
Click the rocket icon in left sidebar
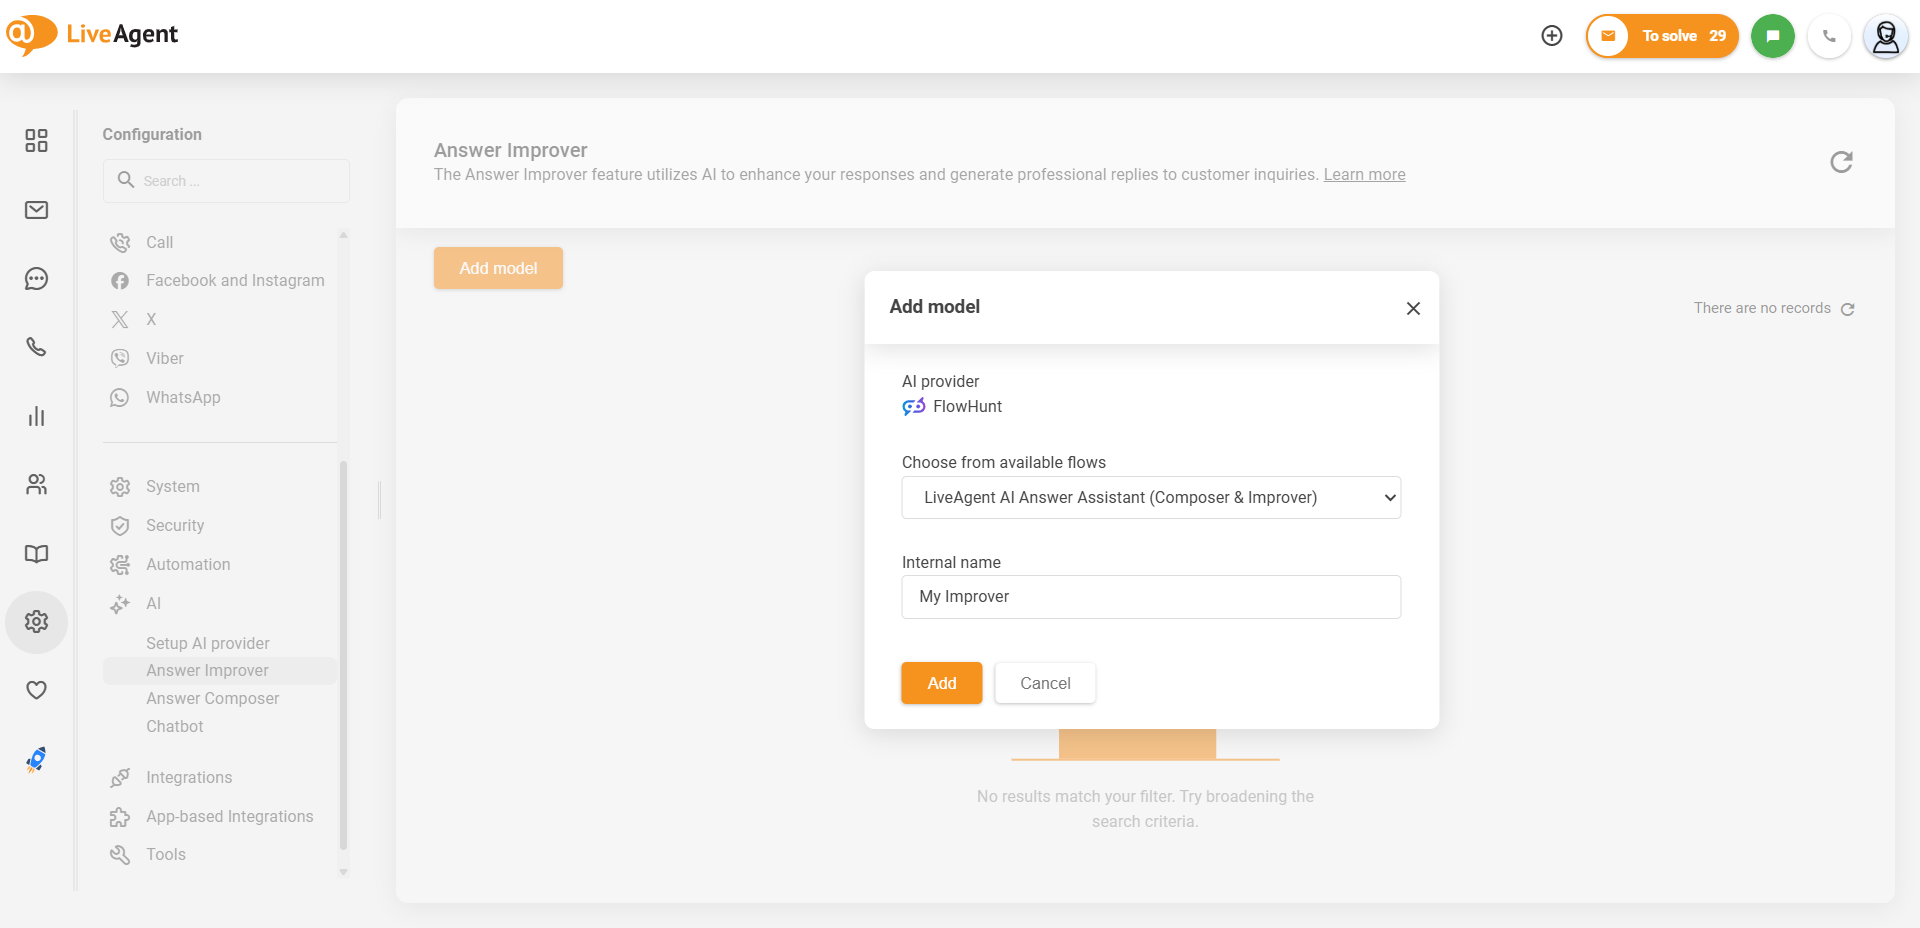[36, 760]
